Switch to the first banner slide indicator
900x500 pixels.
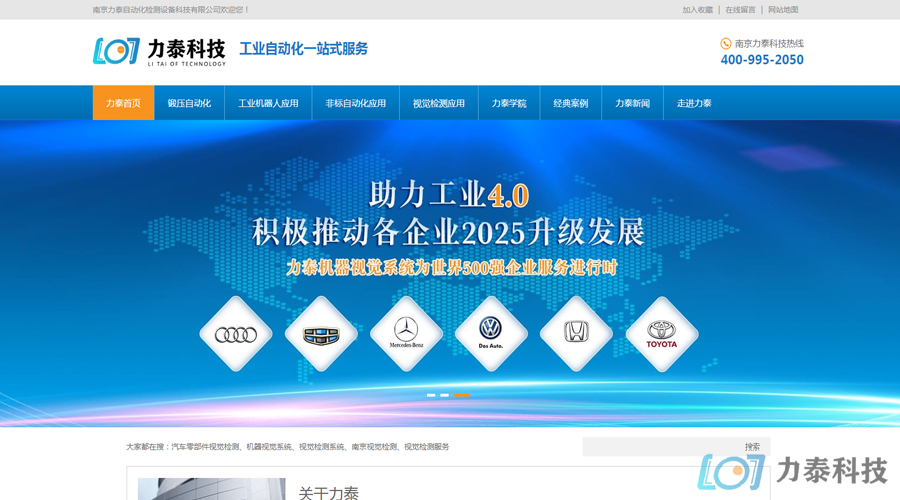click(x=431, y=395)
